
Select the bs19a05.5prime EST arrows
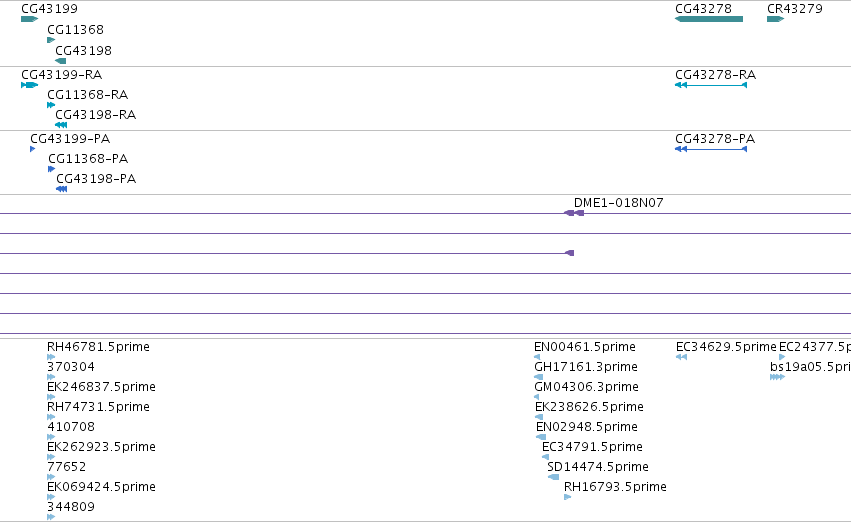coord(777,377)
